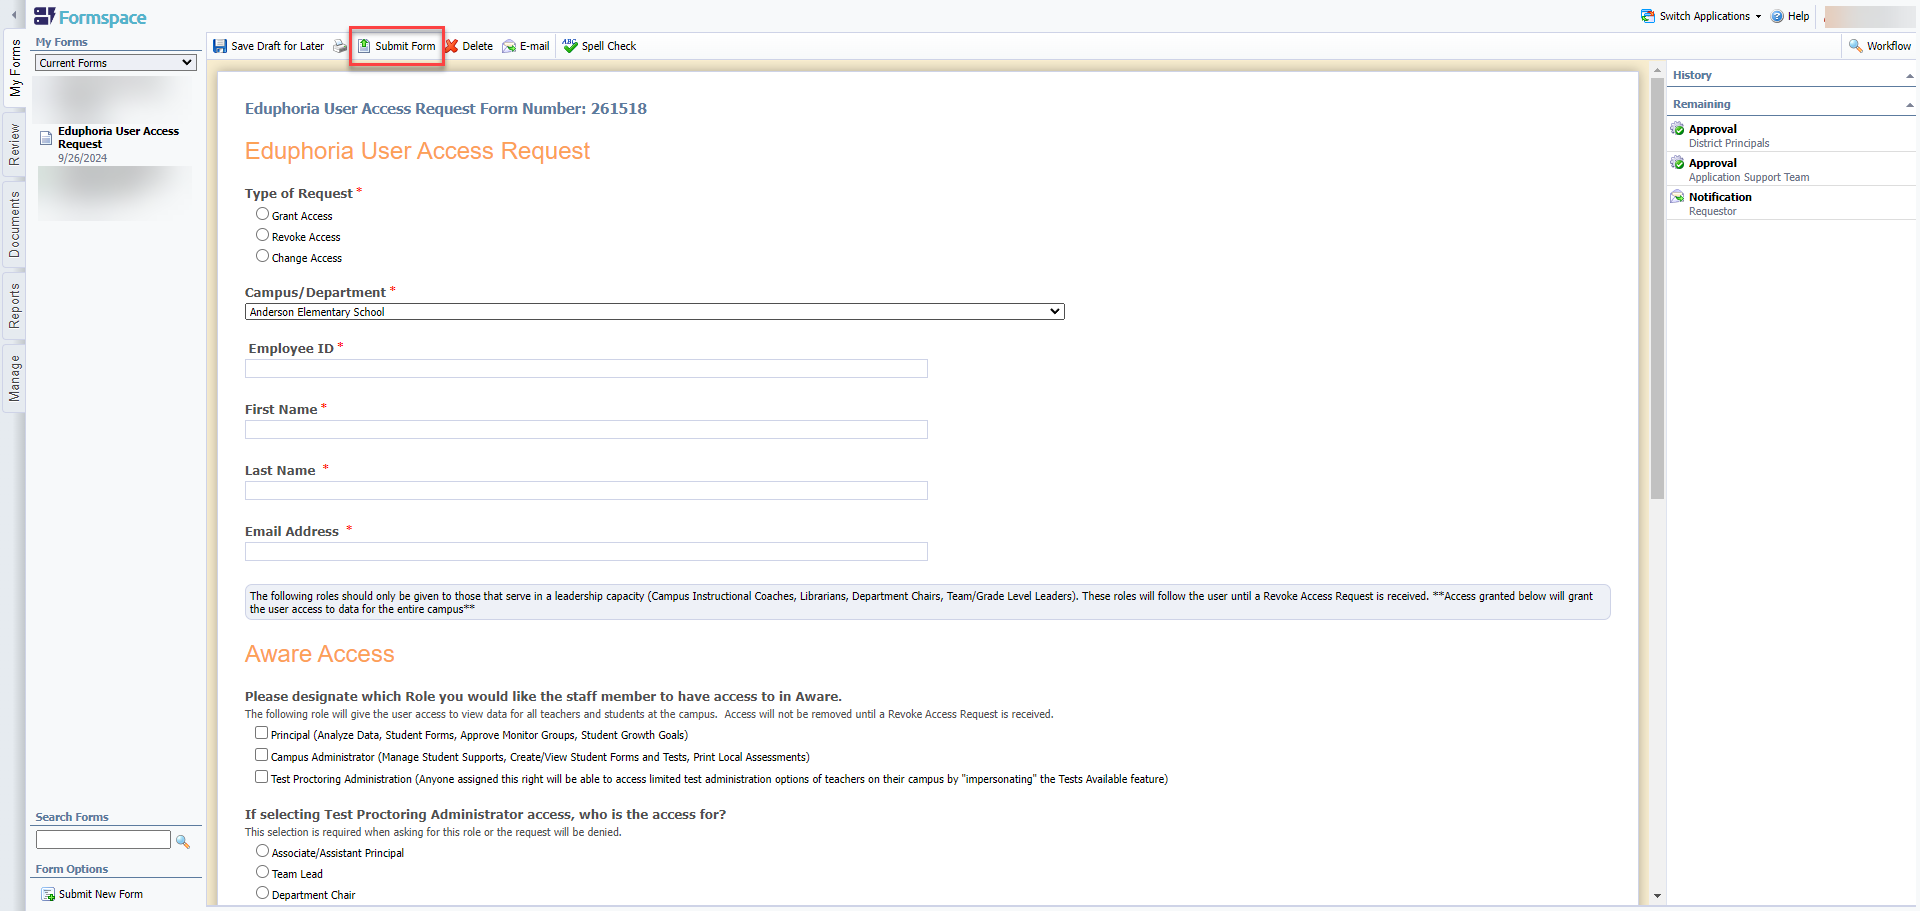The width and height of the screenshot is (1920, 911).
Task: Click into the Employee ID field
Action: [586, 369]
